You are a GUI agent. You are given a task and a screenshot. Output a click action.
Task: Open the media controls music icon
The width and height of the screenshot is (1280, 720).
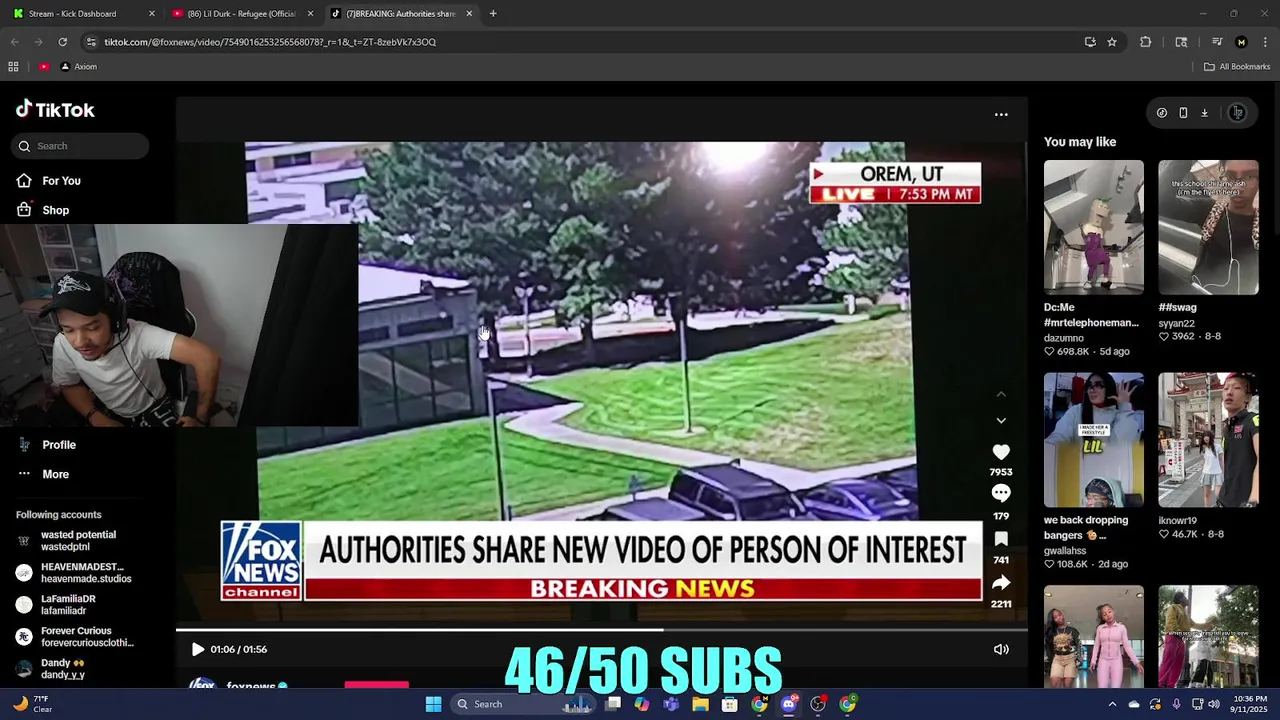point(1217,42)
